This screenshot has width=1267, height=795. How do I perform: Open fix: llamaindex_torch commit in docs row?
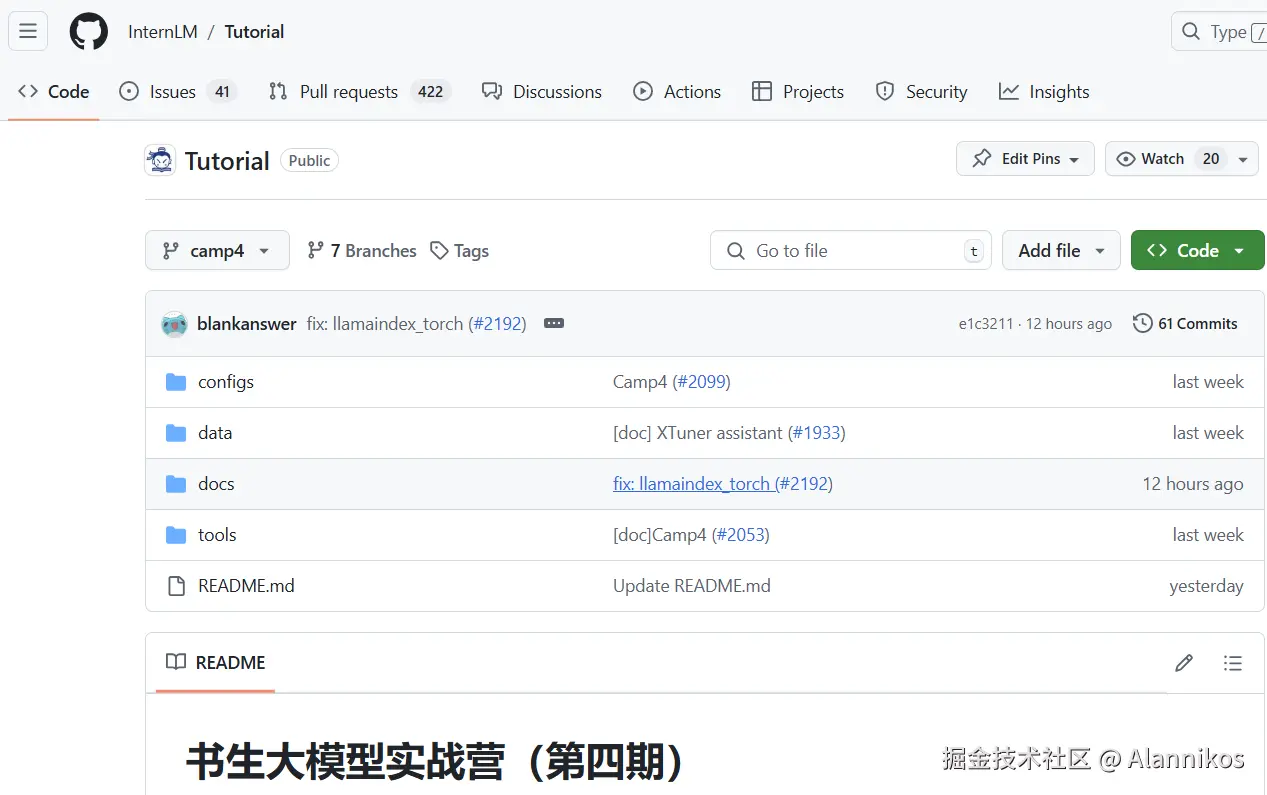[692, 484]
